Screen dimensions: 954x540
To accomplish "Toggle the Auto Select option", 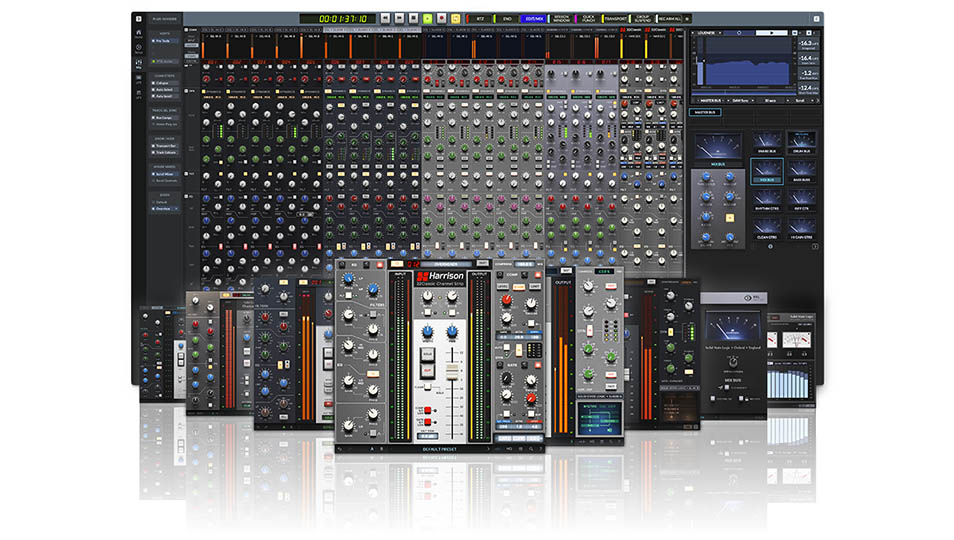I will pyautogui.click(x=163, y=90).
